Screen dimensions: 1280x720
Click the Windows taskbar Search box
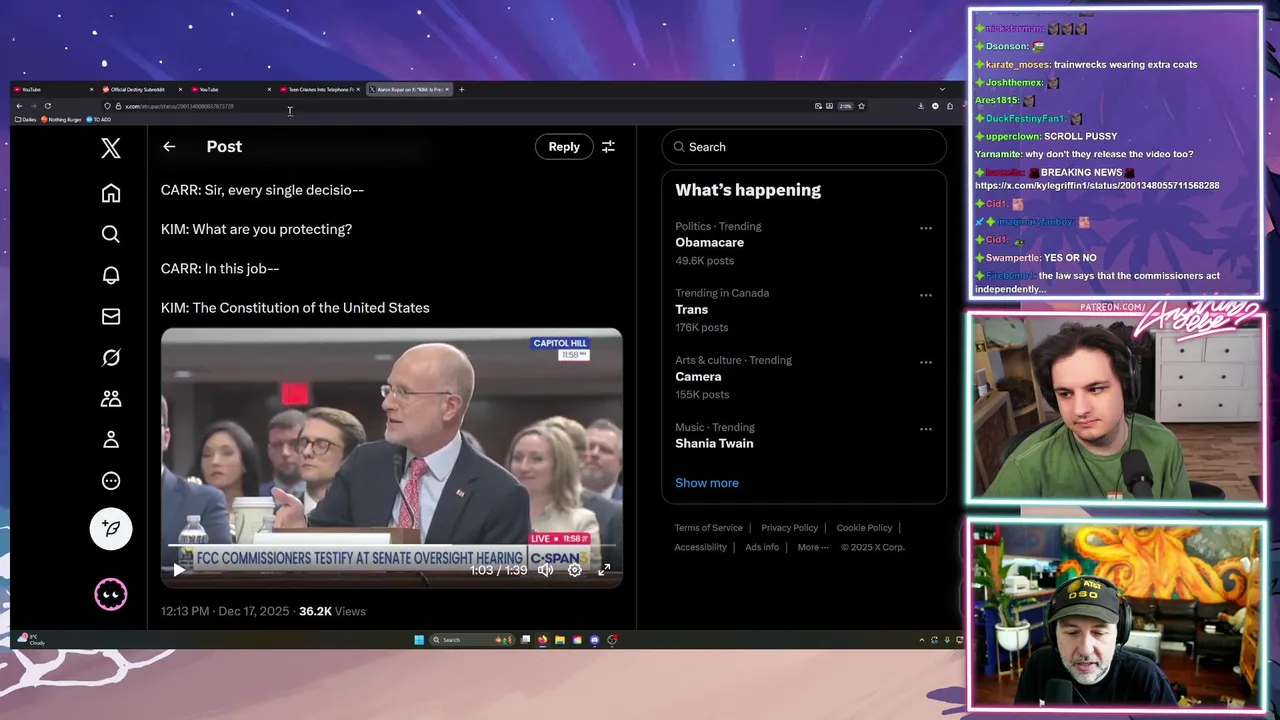tap(472, 640)
